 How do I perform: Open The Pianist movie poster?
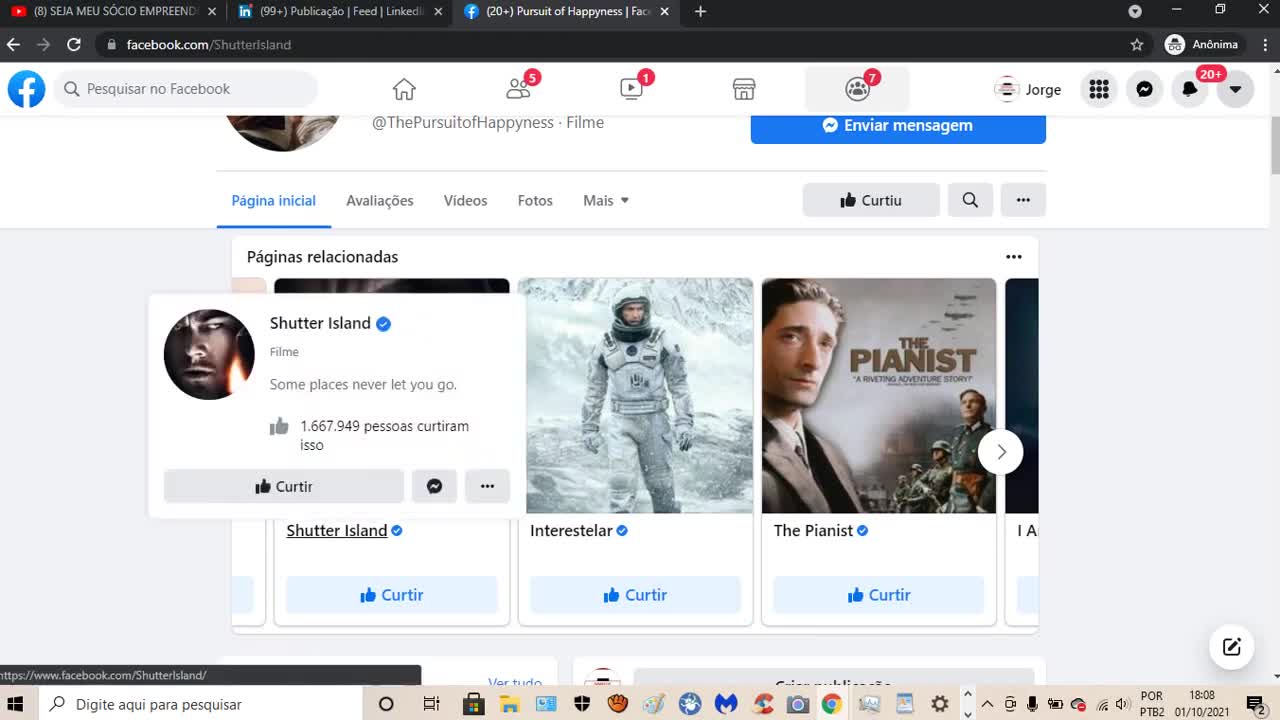(879, 396)
